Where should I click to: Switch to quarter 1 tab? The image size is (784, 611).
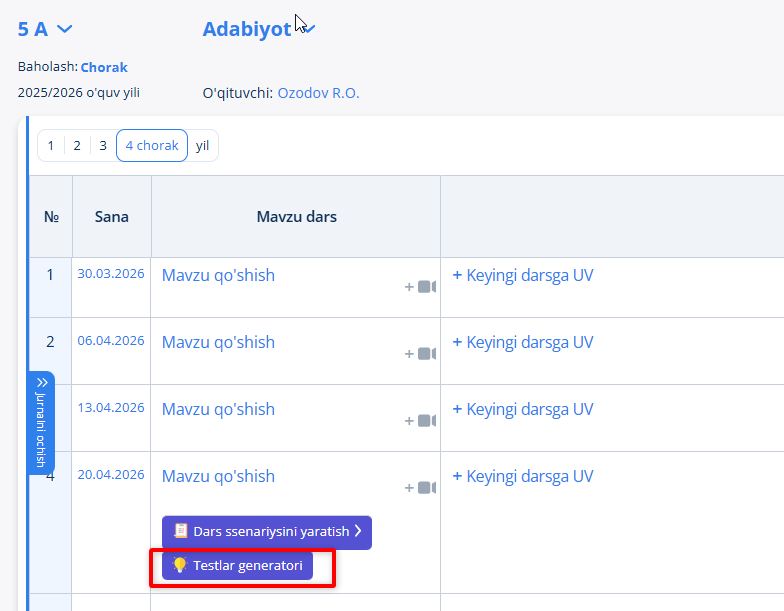point(51,146)
